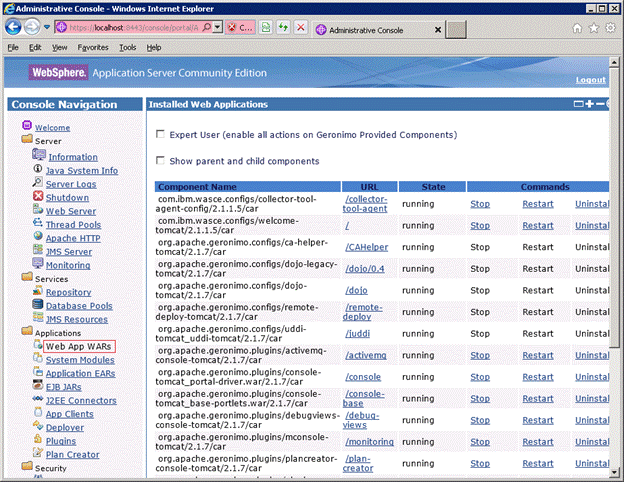Click the green arrows Refresh toolbar icon
The height and width of the screenshot is (482, 624).
point(283,27)
